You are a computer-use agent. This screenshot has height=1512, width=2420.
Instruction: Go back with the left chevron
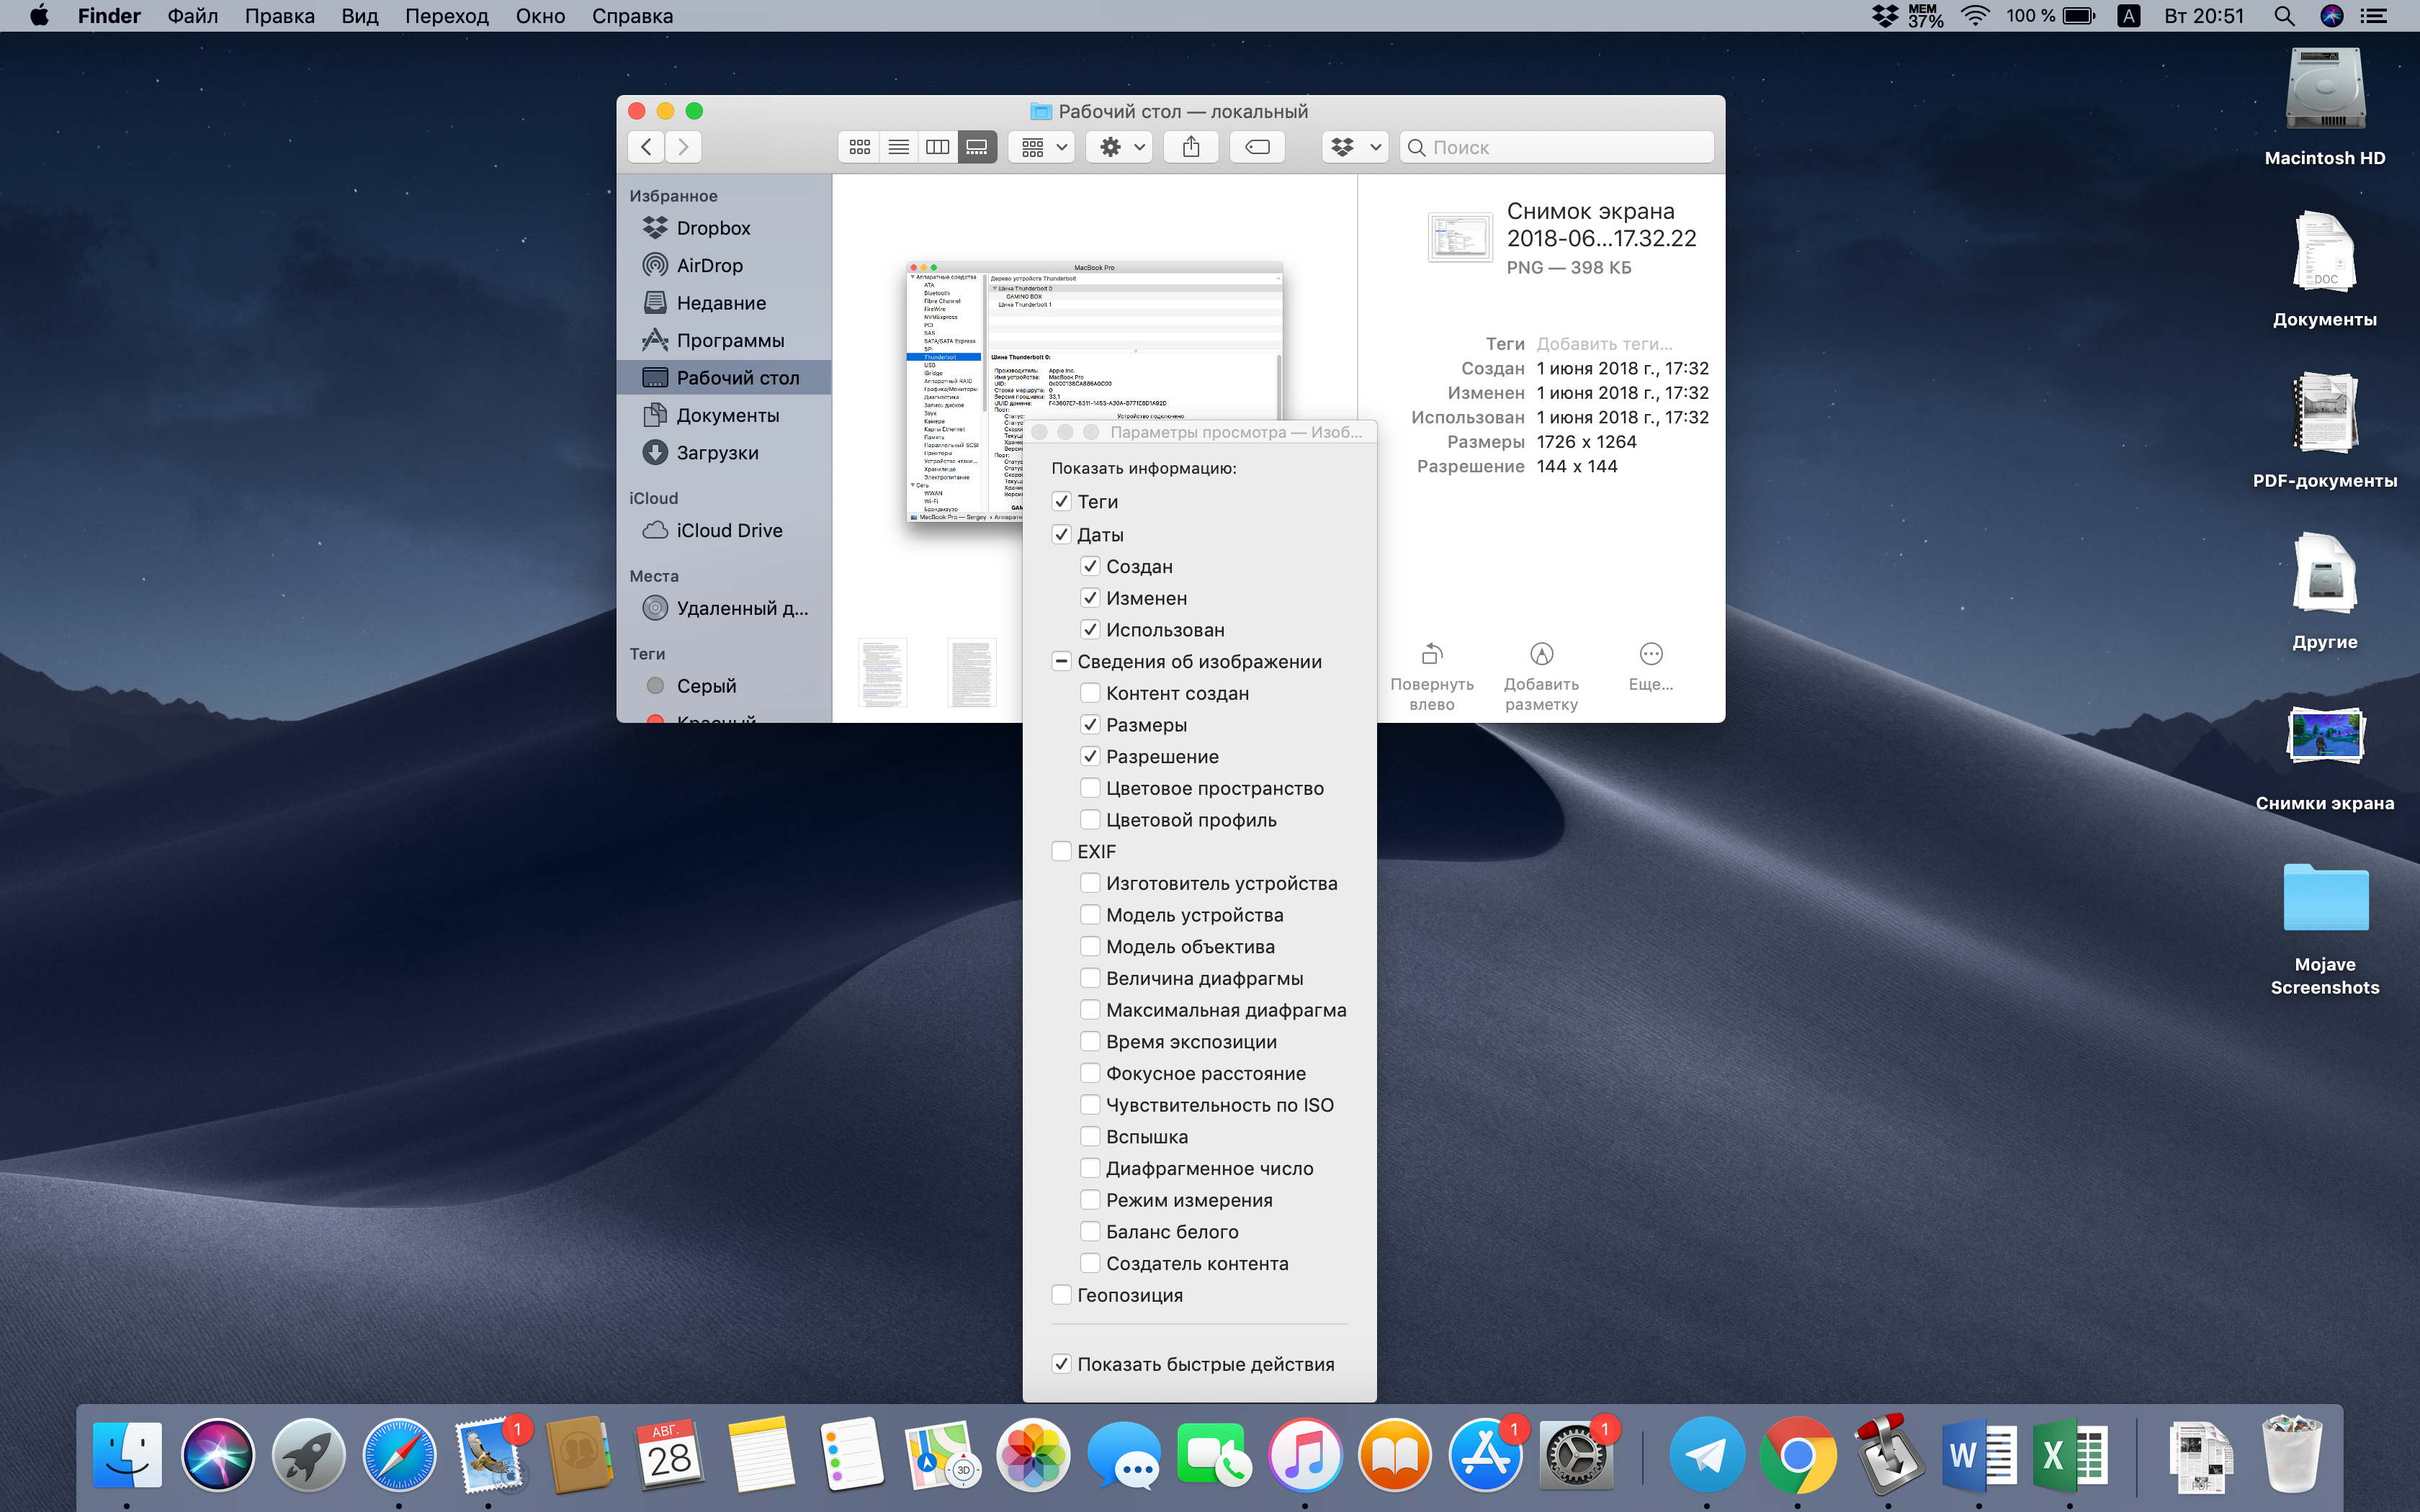click(647, 147)
